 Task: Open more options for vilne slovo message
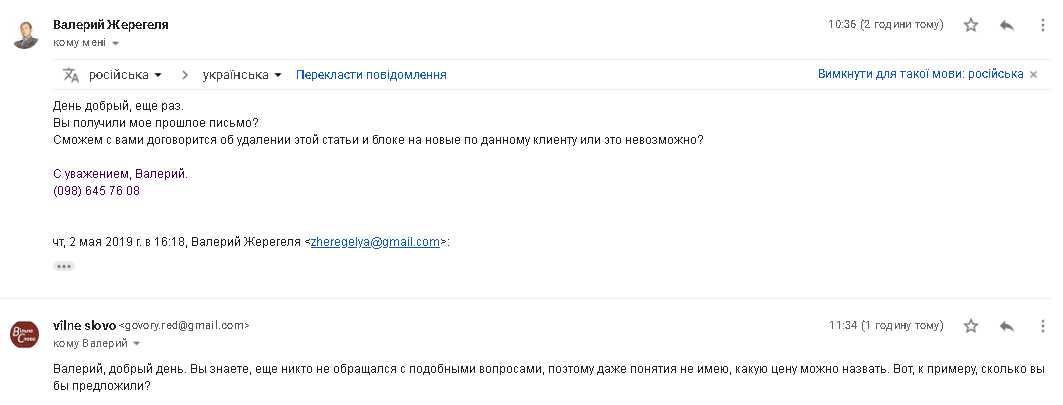1043,326
